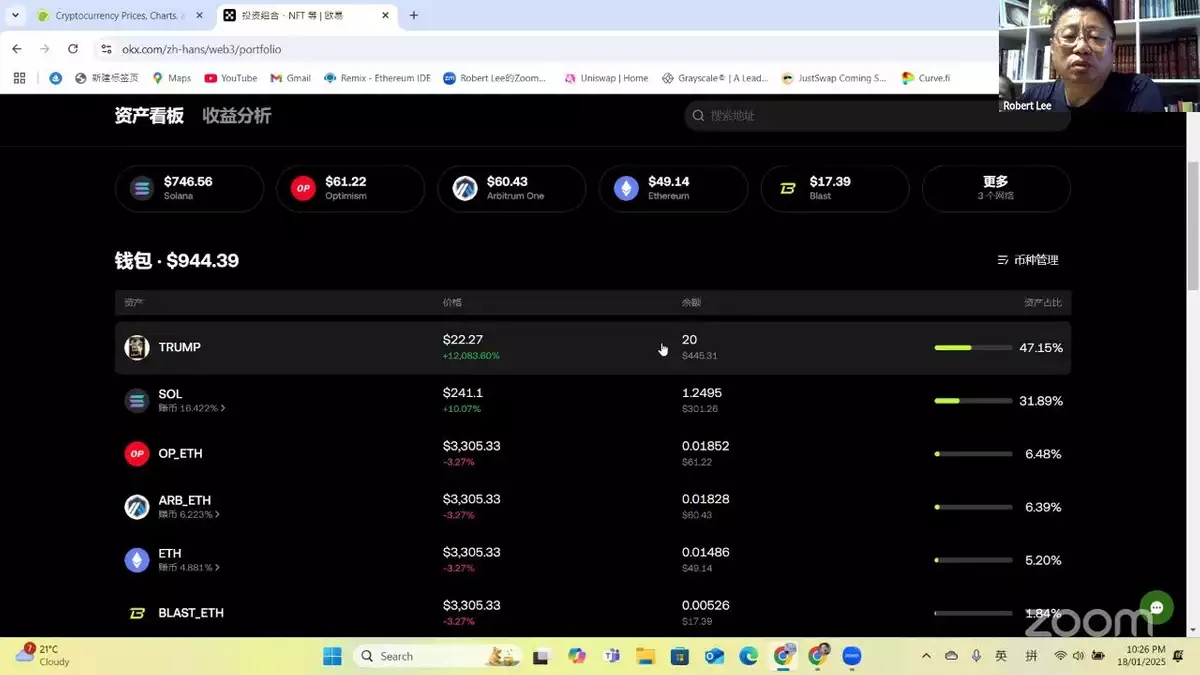
Task: Click the 余额 column header
Action: pos(691,302)
